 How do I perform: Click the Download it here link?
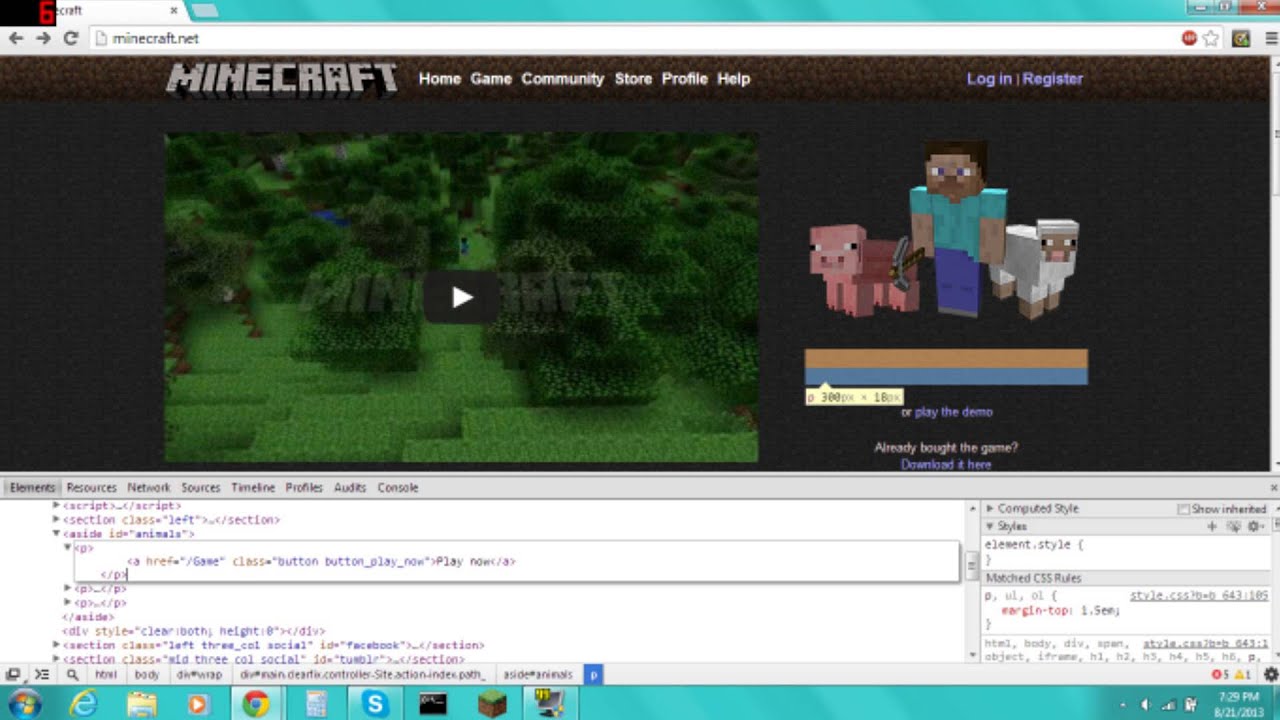[x=946, y=464]
